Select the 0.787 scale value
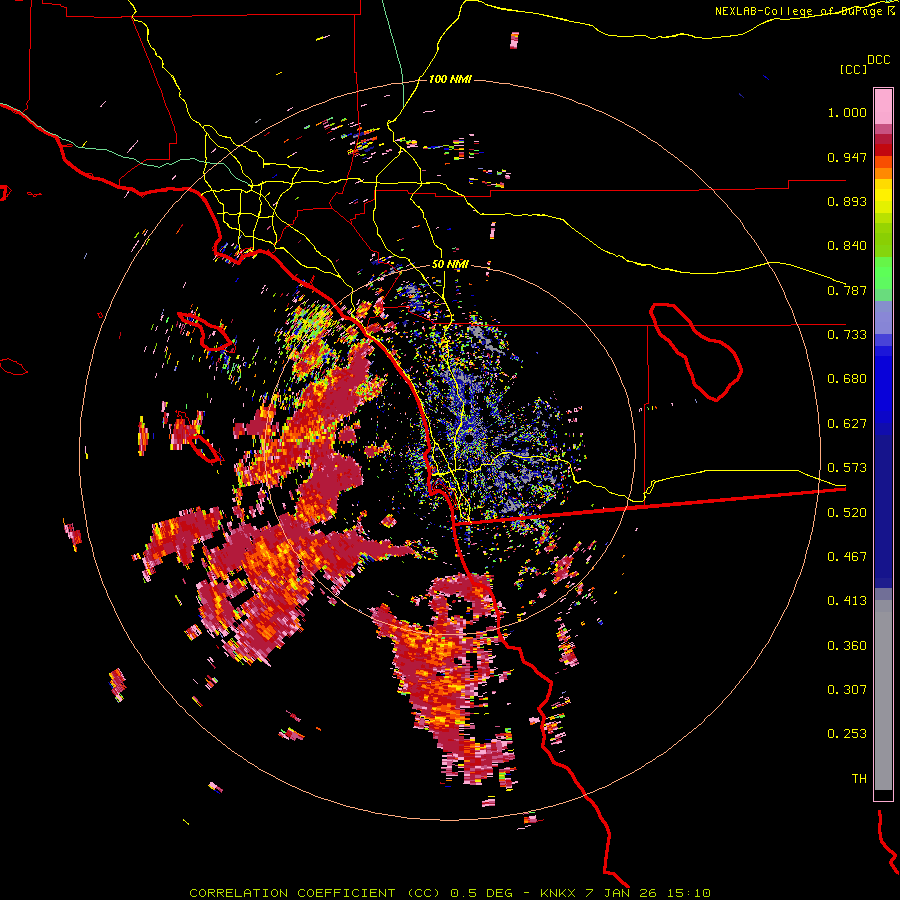This screenshot has width=900, height=900. point(847,290)
